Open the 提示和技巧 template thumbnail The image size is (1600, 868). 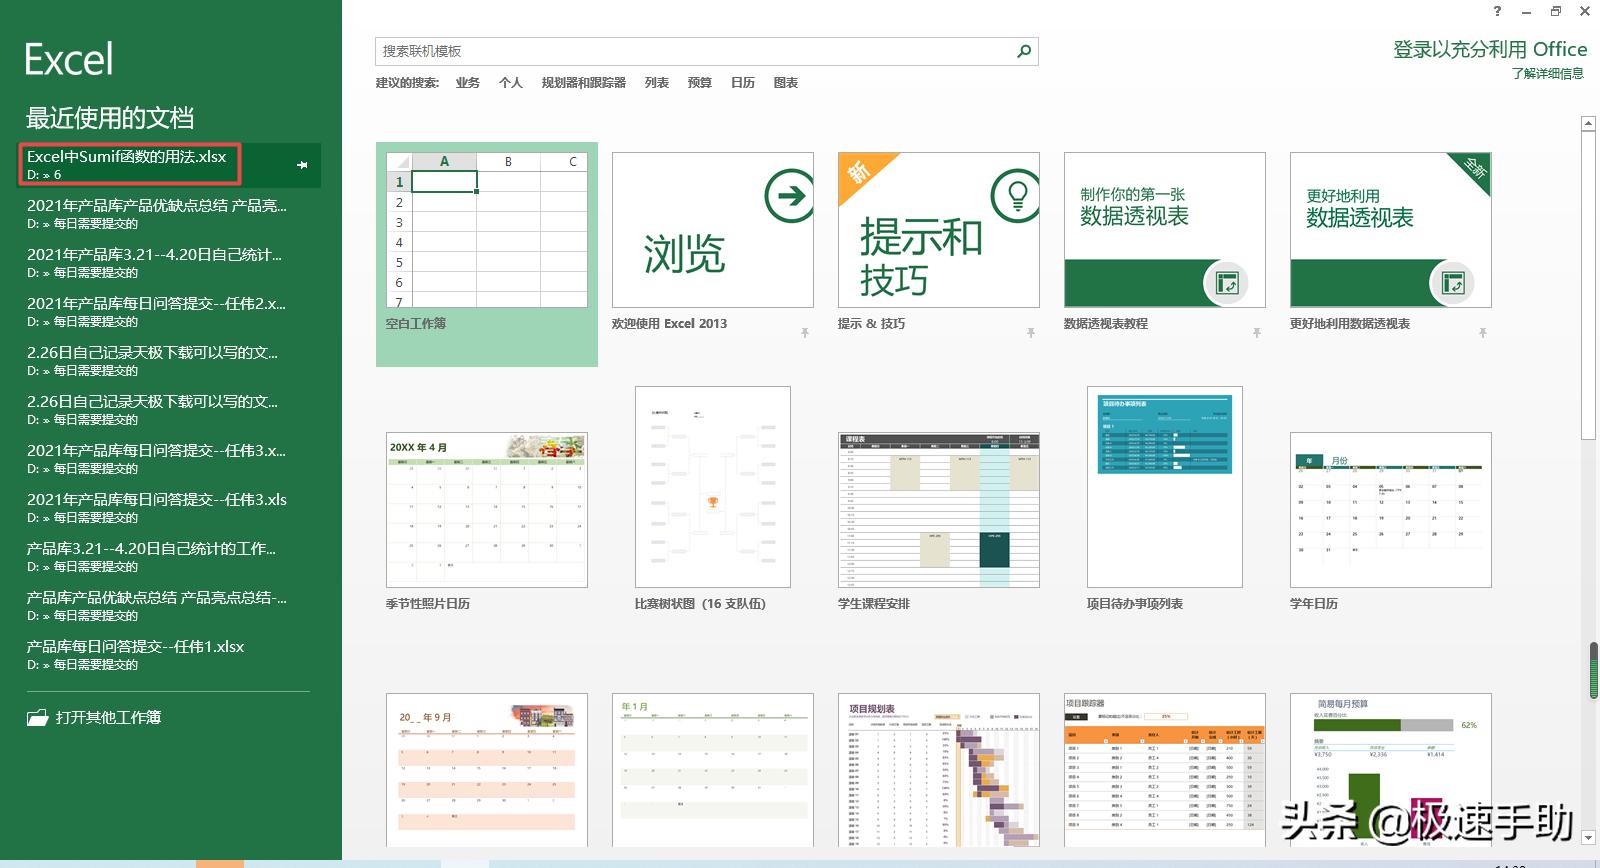tap(939, 230)
